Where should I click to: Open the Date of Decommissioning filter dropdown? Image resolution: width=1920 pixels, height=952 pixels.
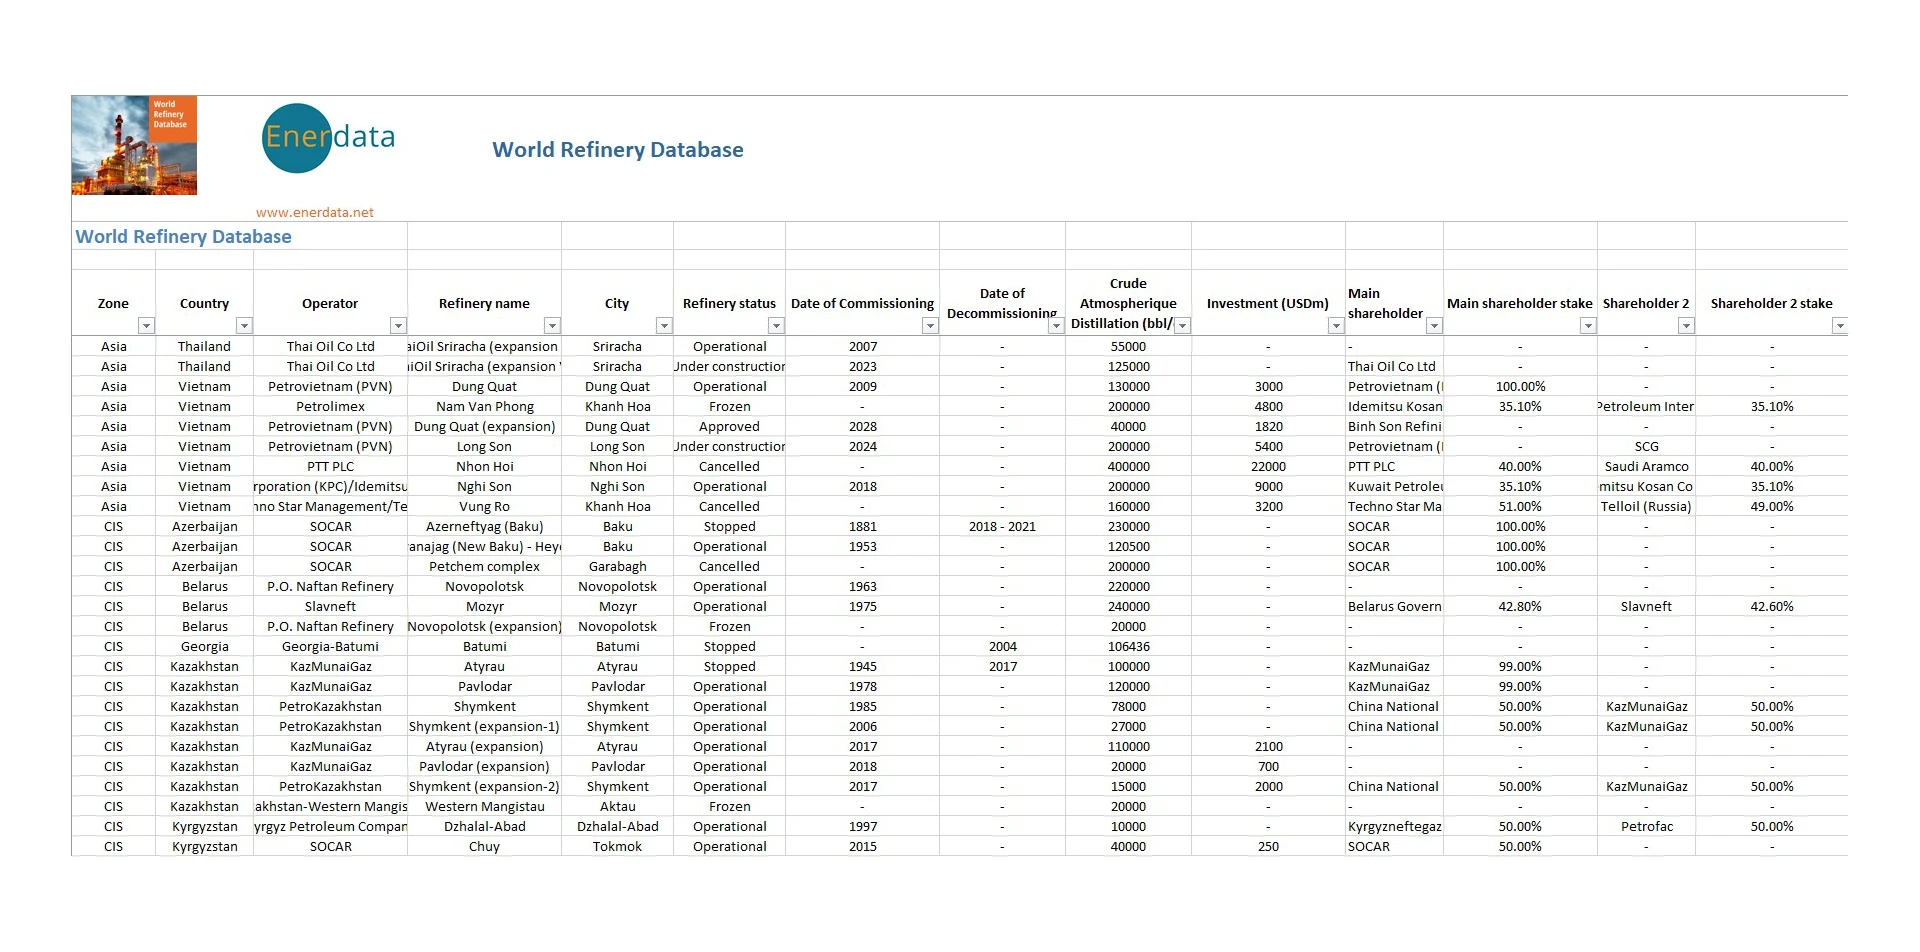pos(1056,326)
